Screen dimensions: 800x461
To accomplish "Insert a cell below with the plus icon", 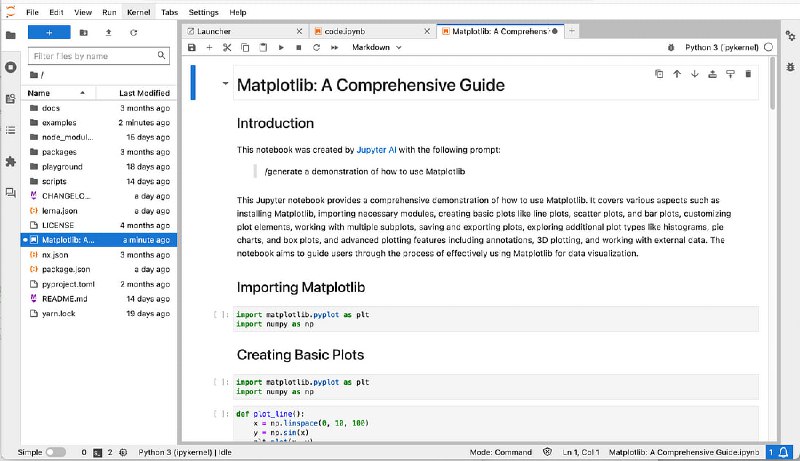I will (x=209, y=47).
